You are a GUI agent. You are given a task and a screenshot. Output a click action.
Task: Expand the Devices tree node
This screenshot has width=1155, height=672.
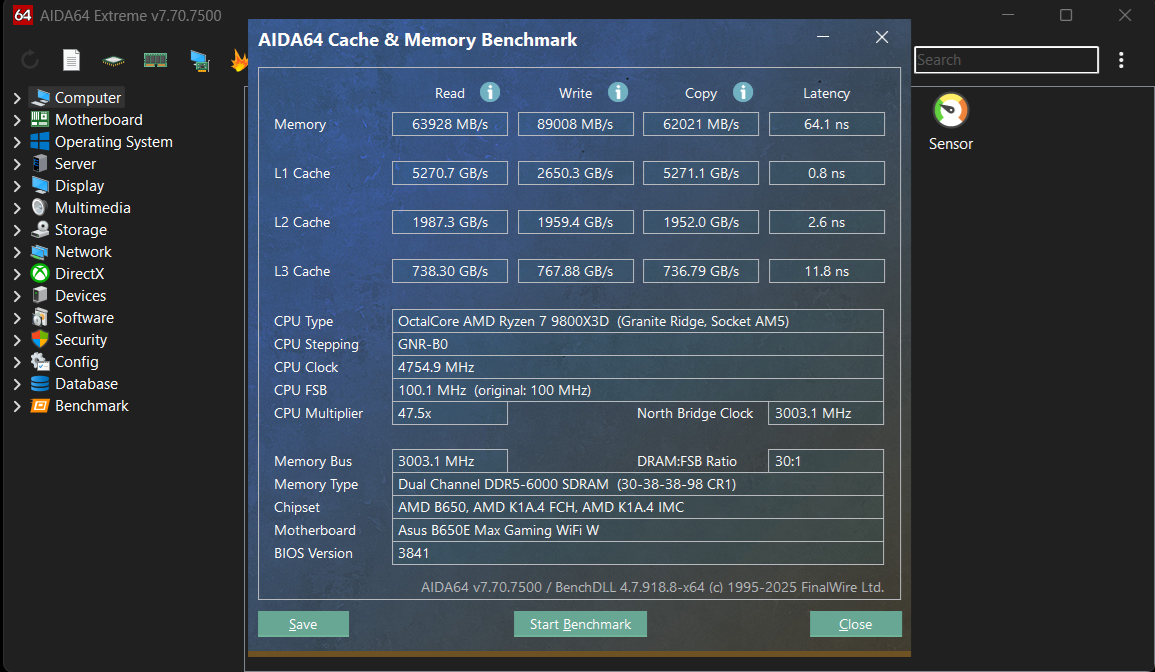tap(17, 295)
